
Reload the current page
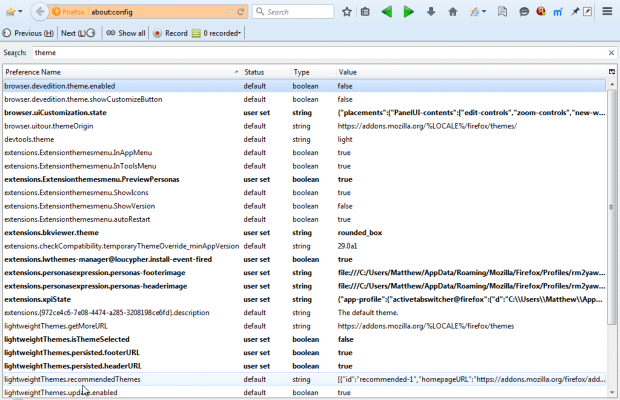click(240, 12)
